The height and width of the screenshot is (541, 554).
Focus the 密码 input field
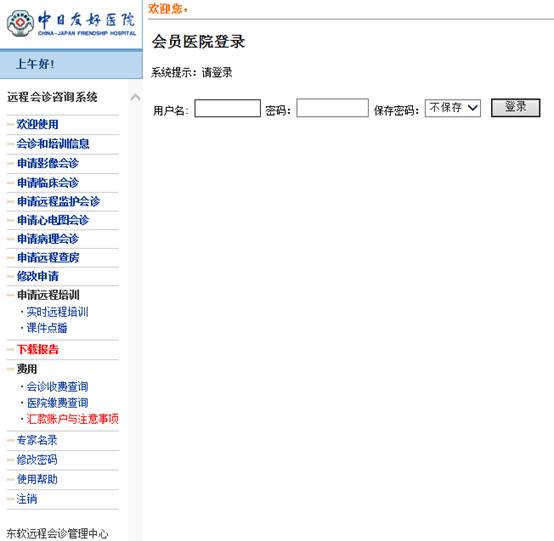(332, 108)
